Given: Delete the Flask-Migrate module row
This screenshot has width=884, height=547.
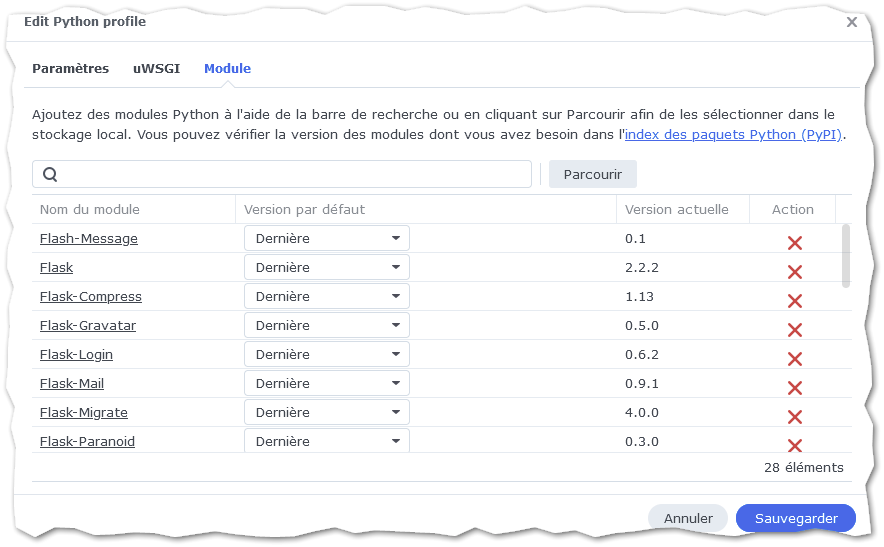Looking at the screenshot, I should [795, 417].
